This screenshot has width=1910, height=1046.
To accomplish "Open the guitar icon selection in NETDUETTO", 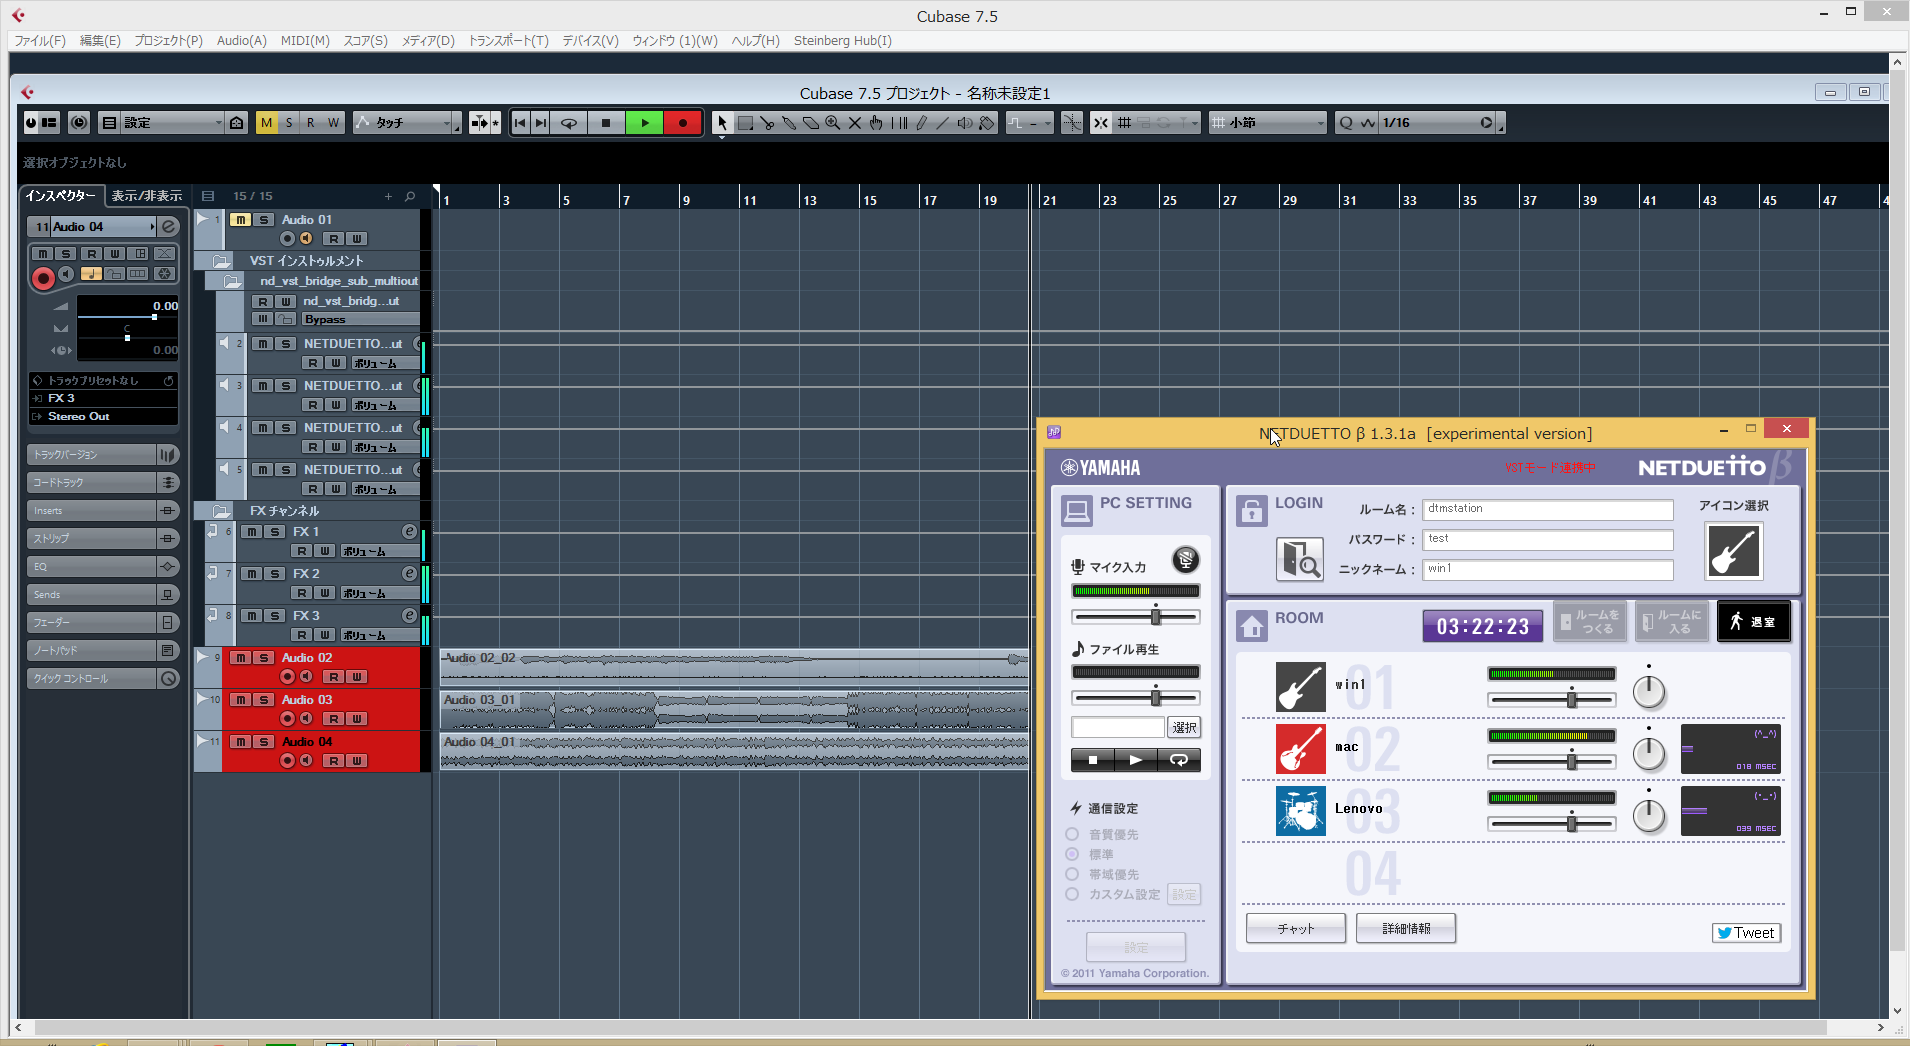I will click(1733, 551).
